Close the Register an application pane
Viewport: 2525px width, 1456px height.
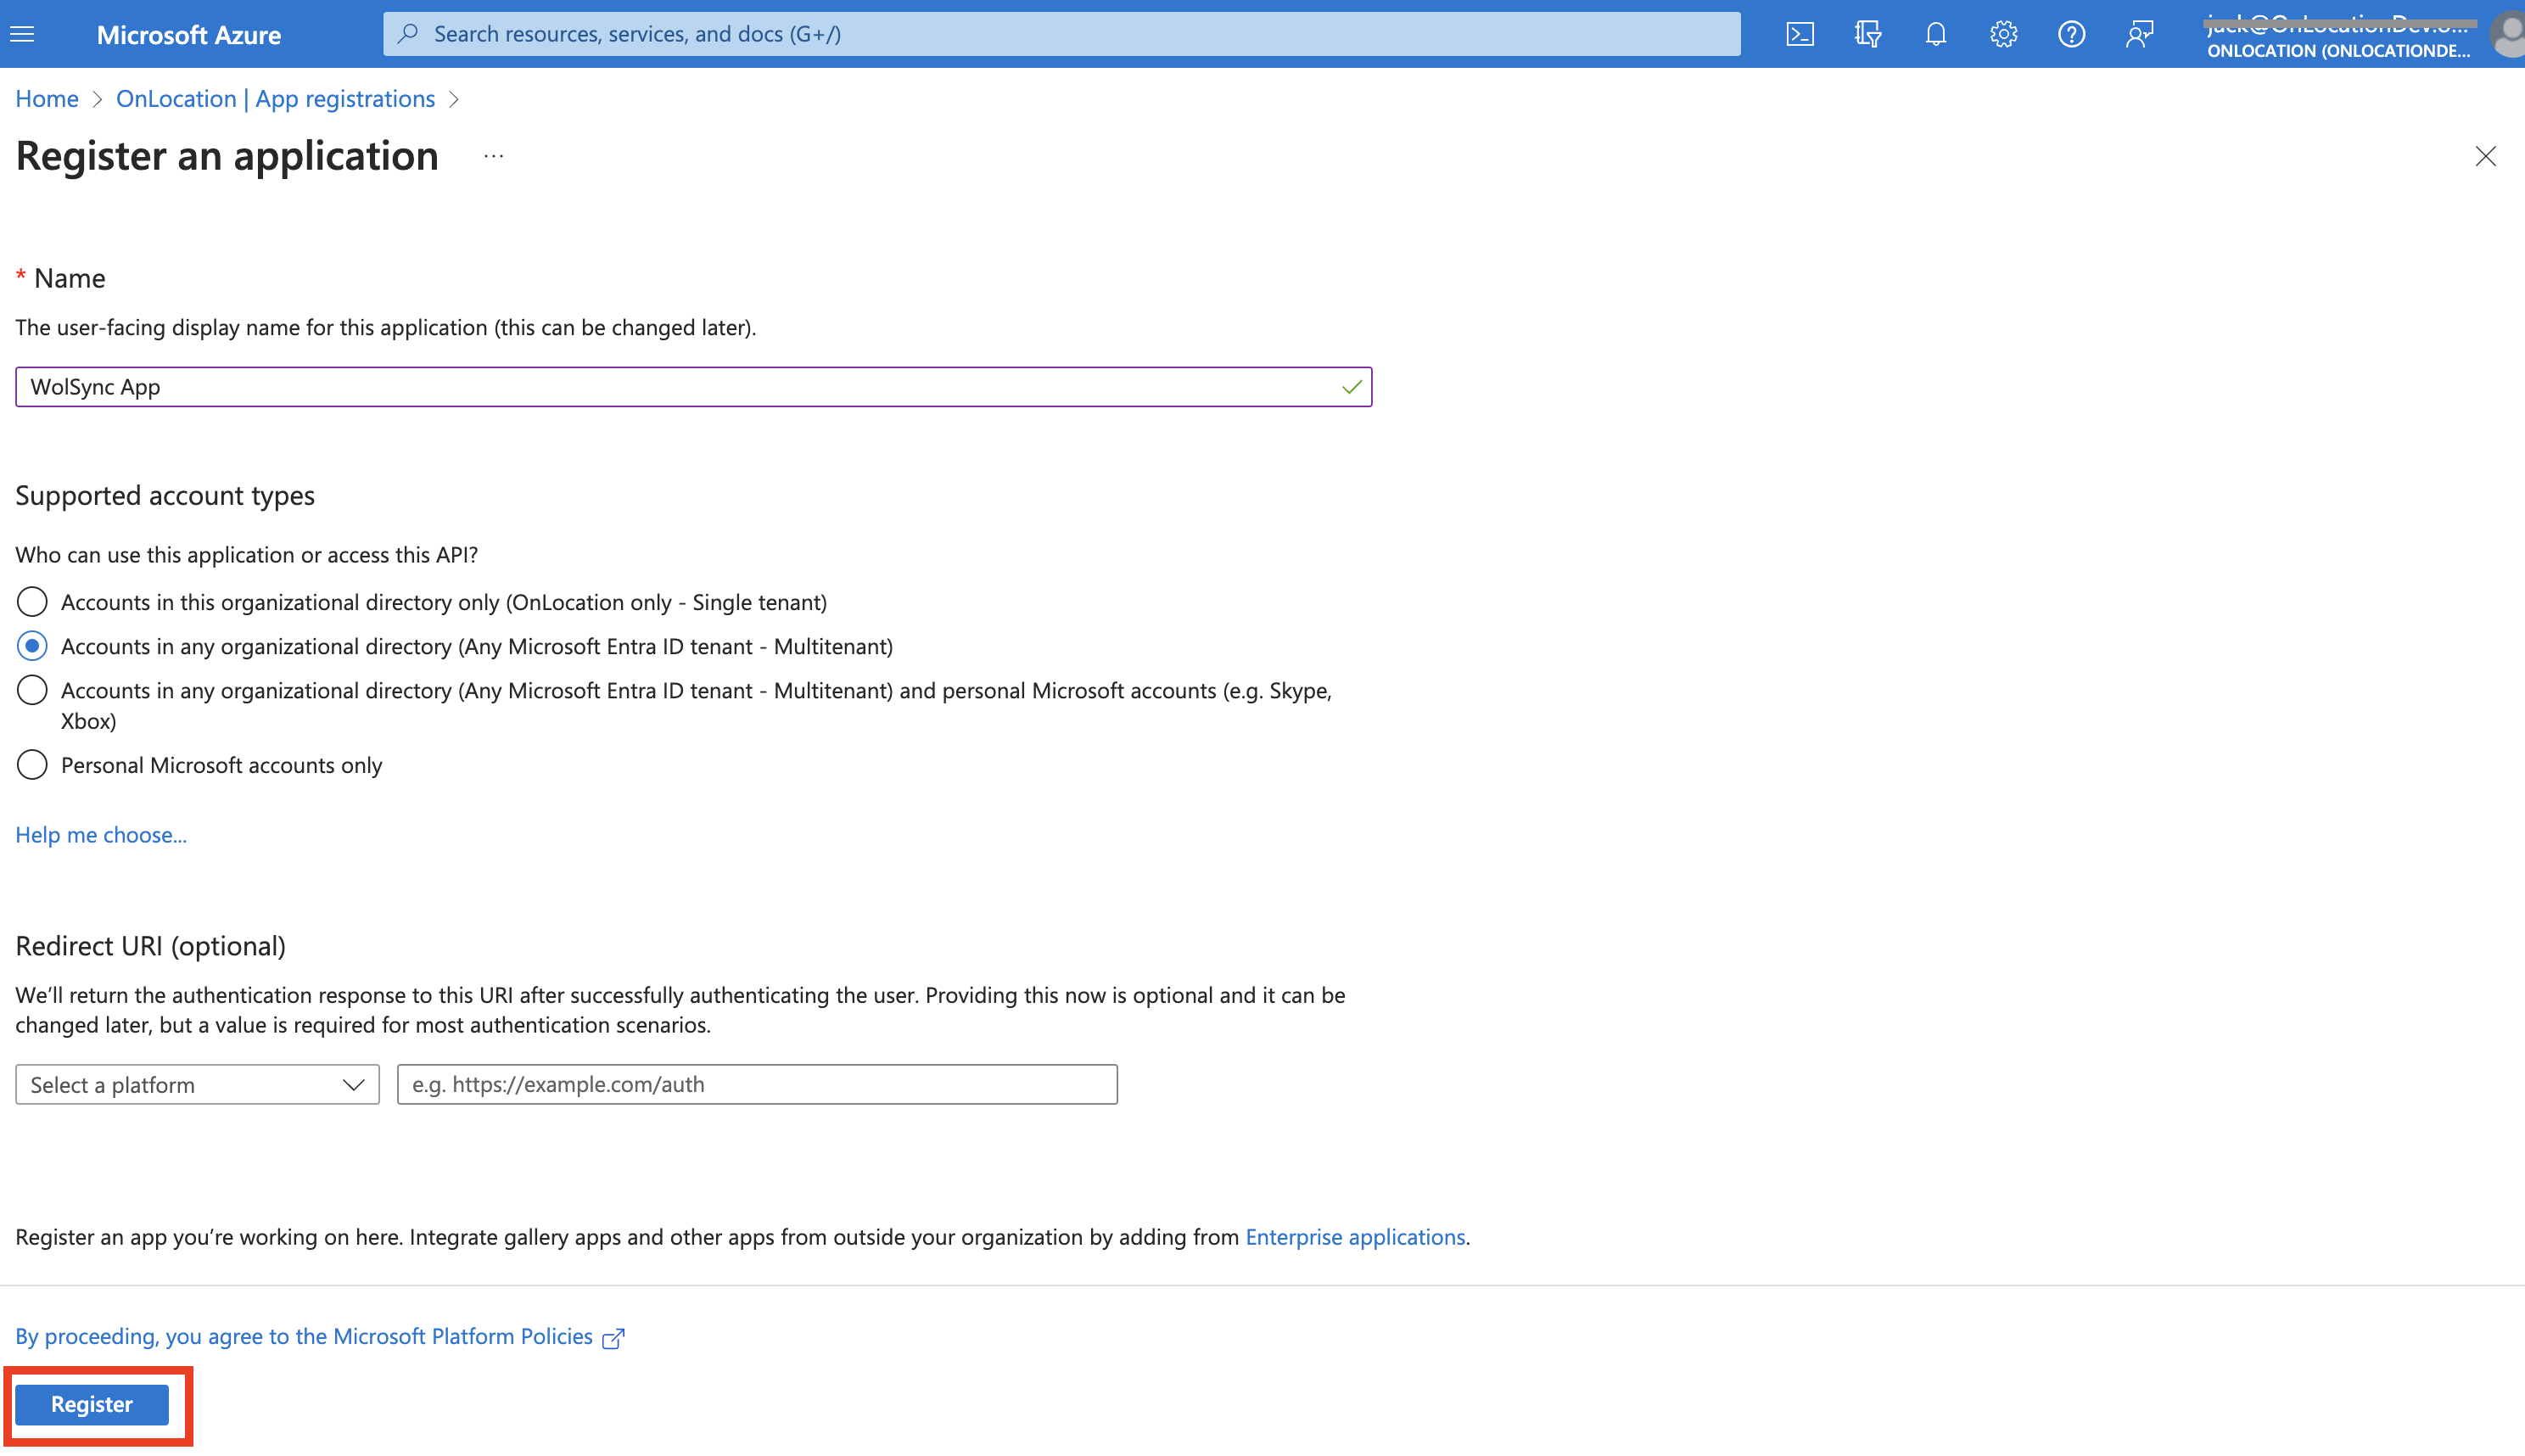(2485, 157)
